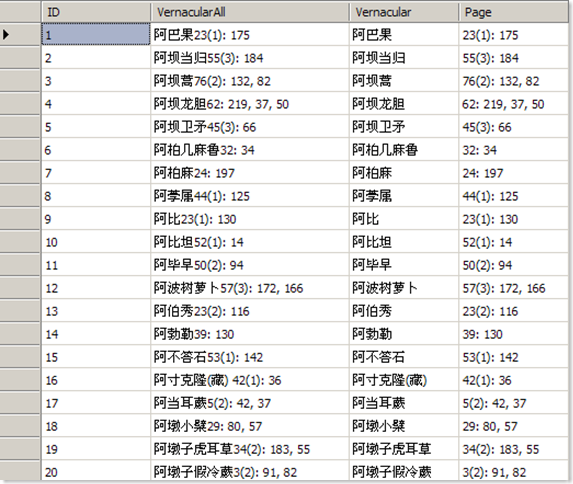Screen dimensions: 573x484
Task: Select the cell '阿柏麻24: 197'
Action: tap(250, 173)
